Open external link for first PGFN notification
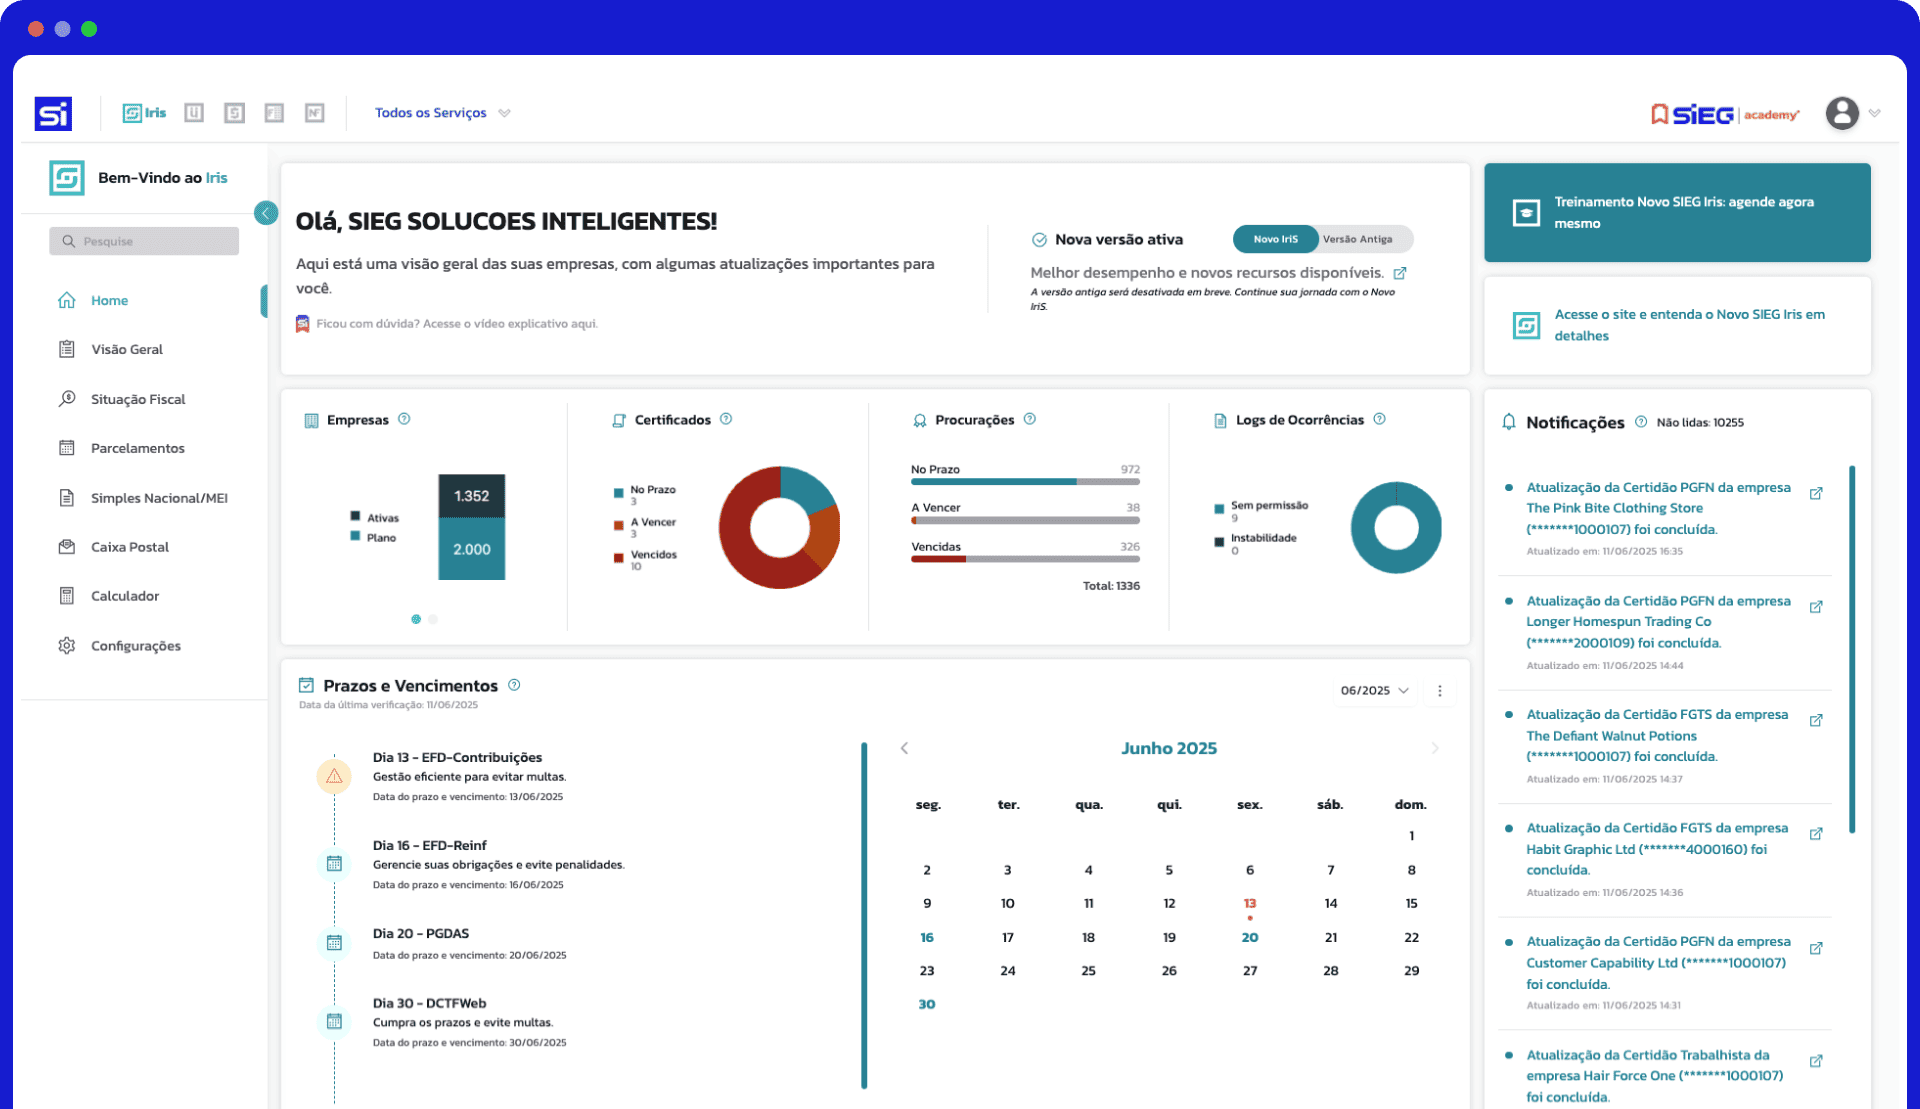Viewport: 1920px width, 1109px height. click(1816, 493)
